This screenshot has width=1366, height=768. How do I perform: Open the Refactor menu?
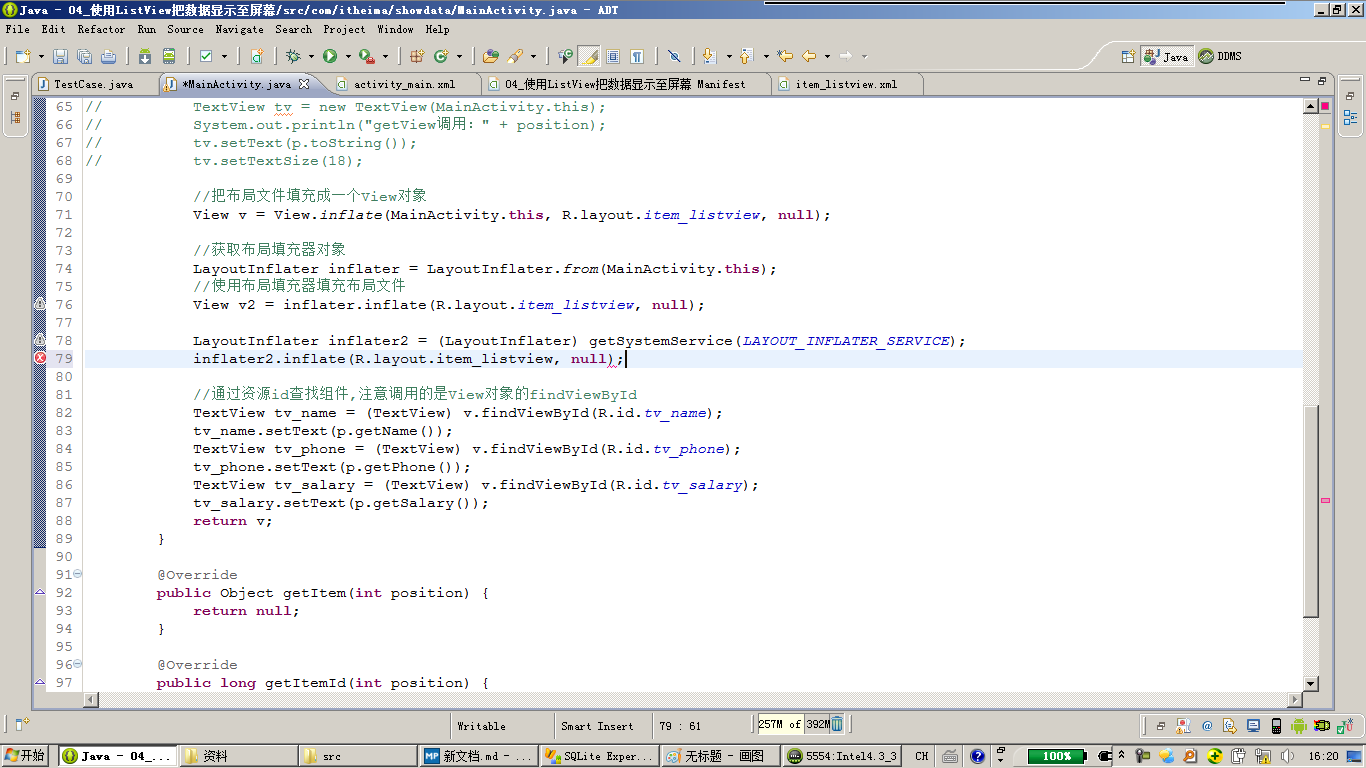tap(102, 30)
